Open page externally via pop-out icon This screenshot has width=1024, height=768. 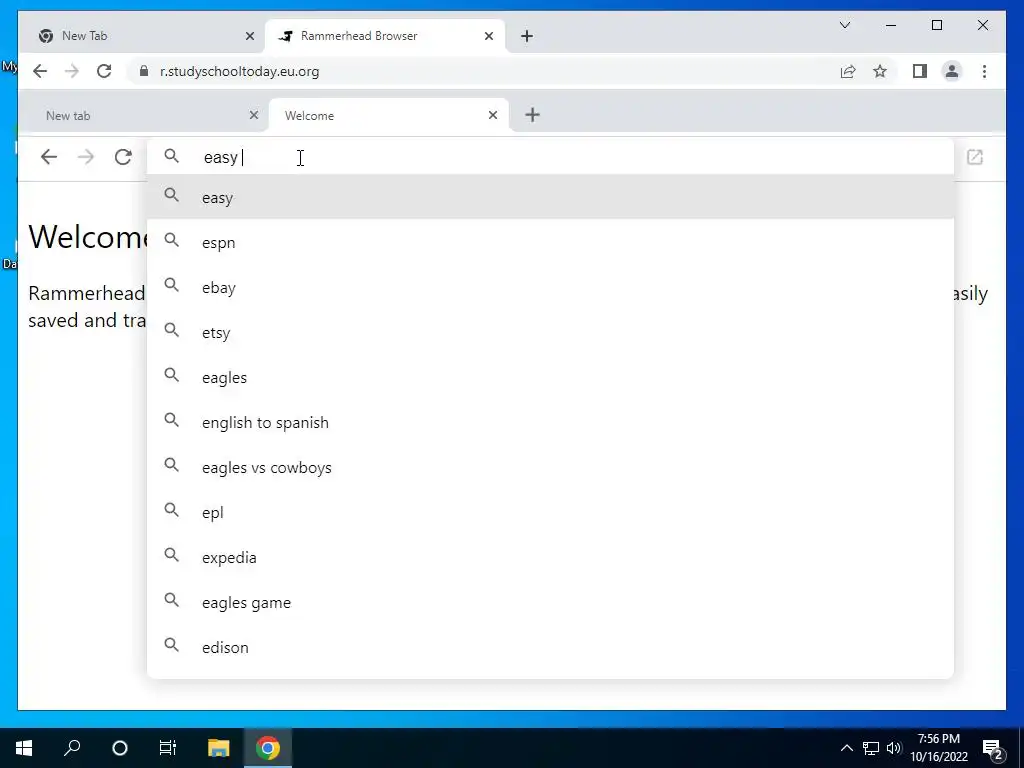click(974, 157)
